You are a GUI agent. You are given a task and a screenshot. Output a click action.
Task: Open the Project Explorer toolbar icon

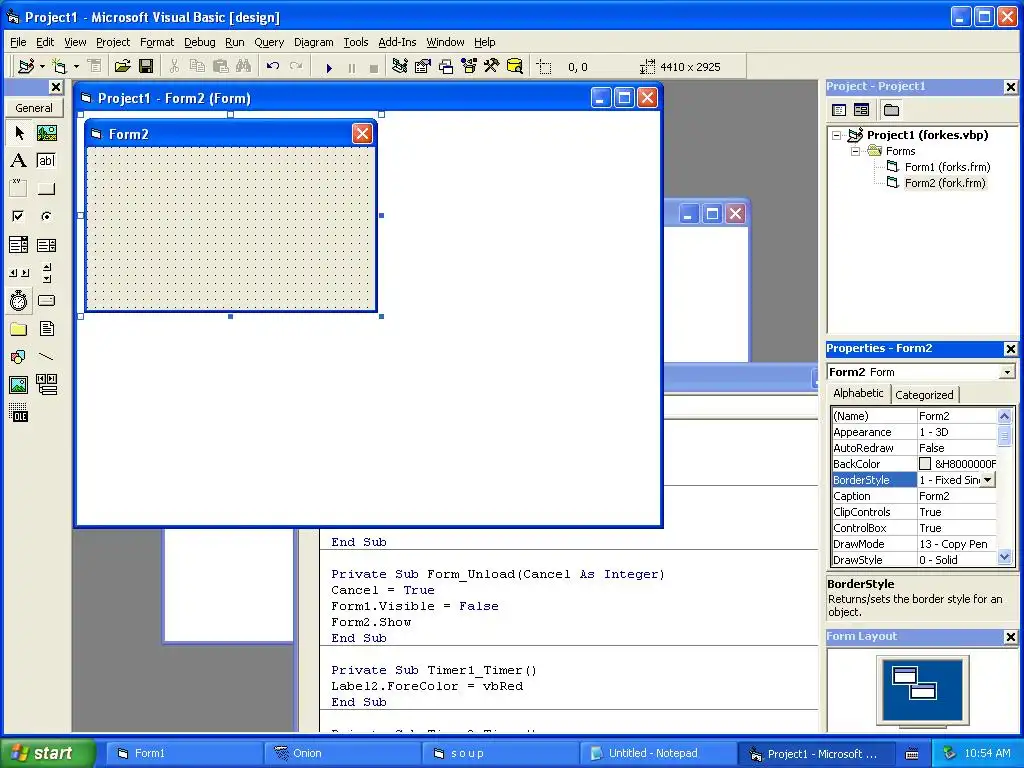(x=400, y=66)
